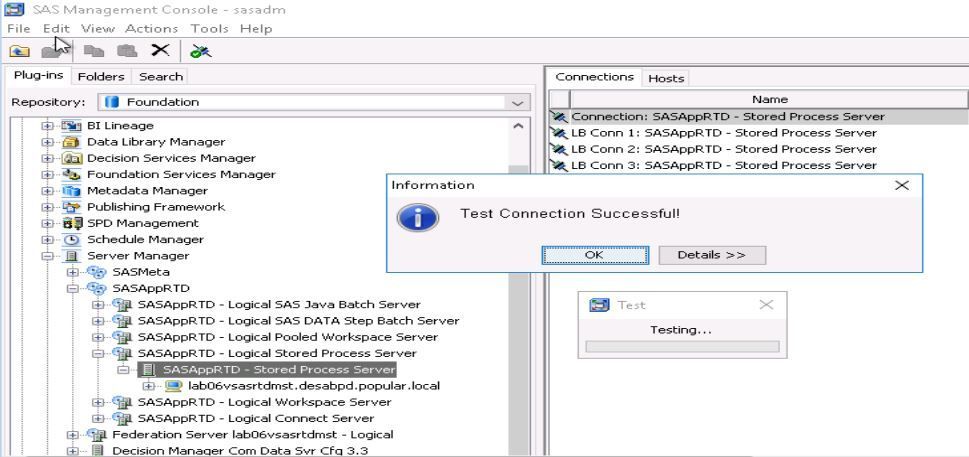The image size is (969, 457).
Task: Select the Connections tab
Action: (x=595, y=77)
